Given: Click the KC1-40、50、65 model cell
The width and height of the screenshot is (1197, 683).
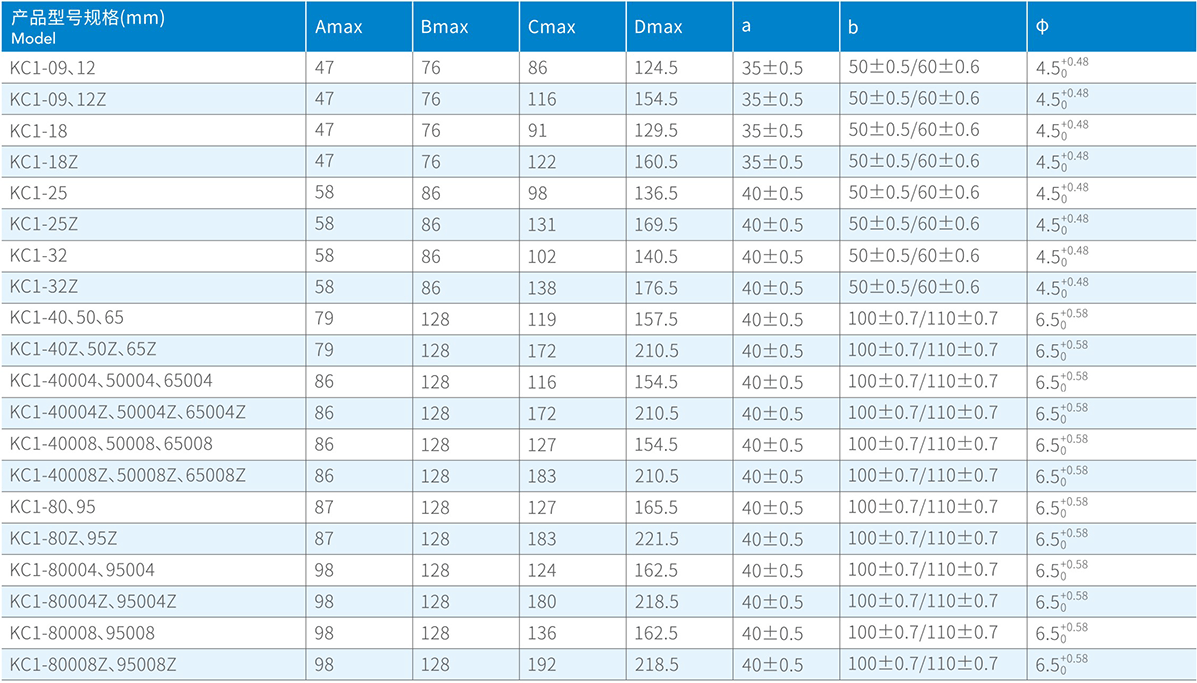Looking at the screenshot, I should click(67, 318).
